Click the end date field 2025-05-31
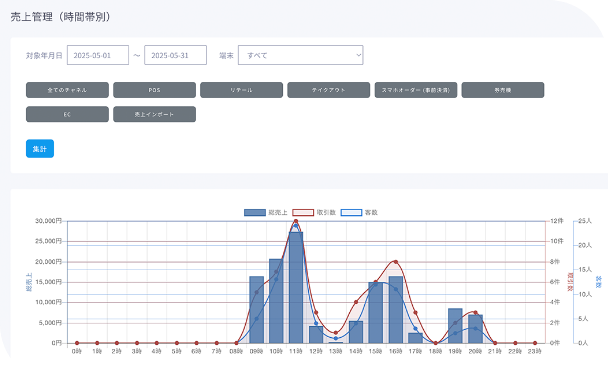Viewport: 608px width, 384px height. (175, 55)
